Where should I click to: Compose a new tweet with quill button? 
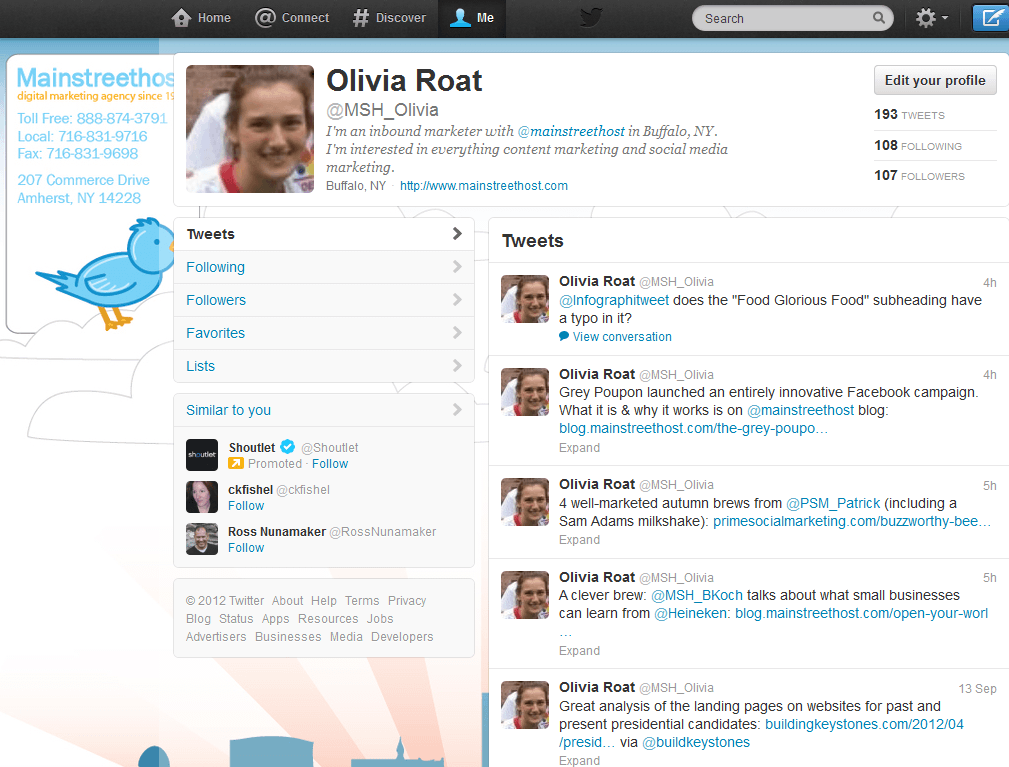tap(990, 17)
